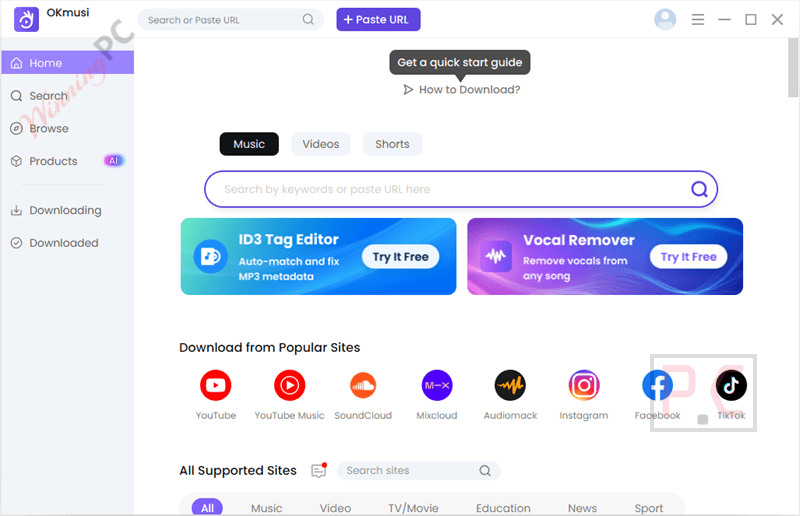Click the feedback message icon with red dot
800x516 pixels.
[319, 470]
